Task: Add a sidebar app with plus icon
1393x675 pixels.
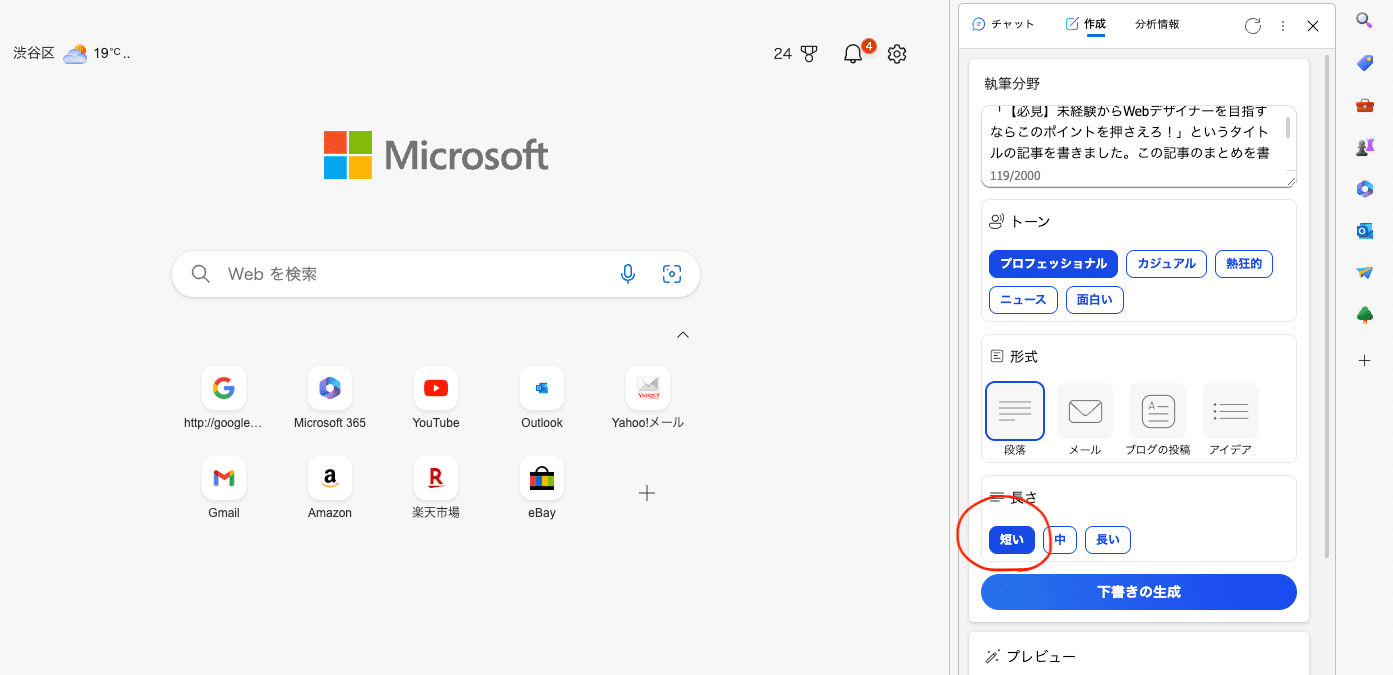Action: coord(1364,360)
